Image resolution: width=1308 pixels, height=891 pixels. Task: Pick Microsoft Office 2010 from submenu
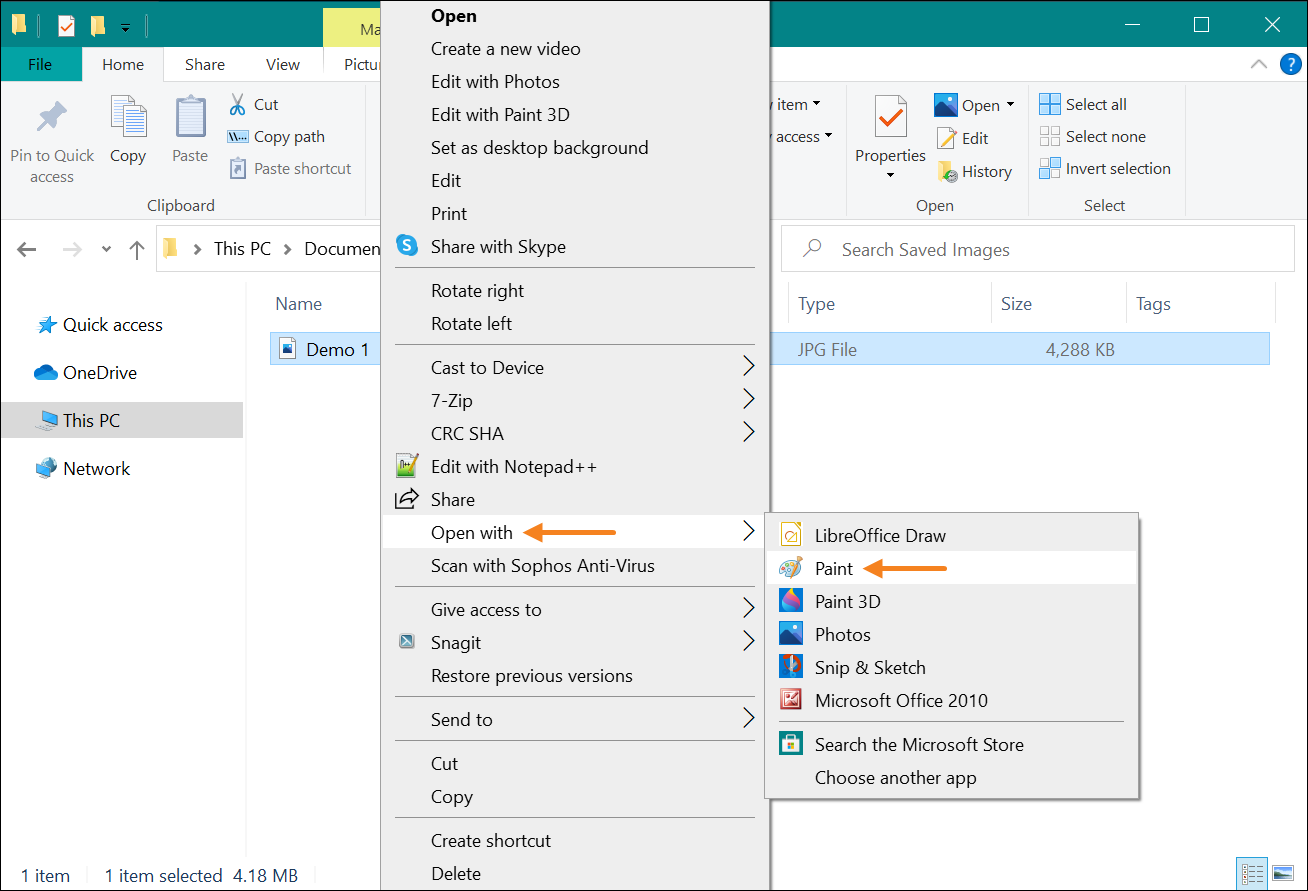pos(900,700)
